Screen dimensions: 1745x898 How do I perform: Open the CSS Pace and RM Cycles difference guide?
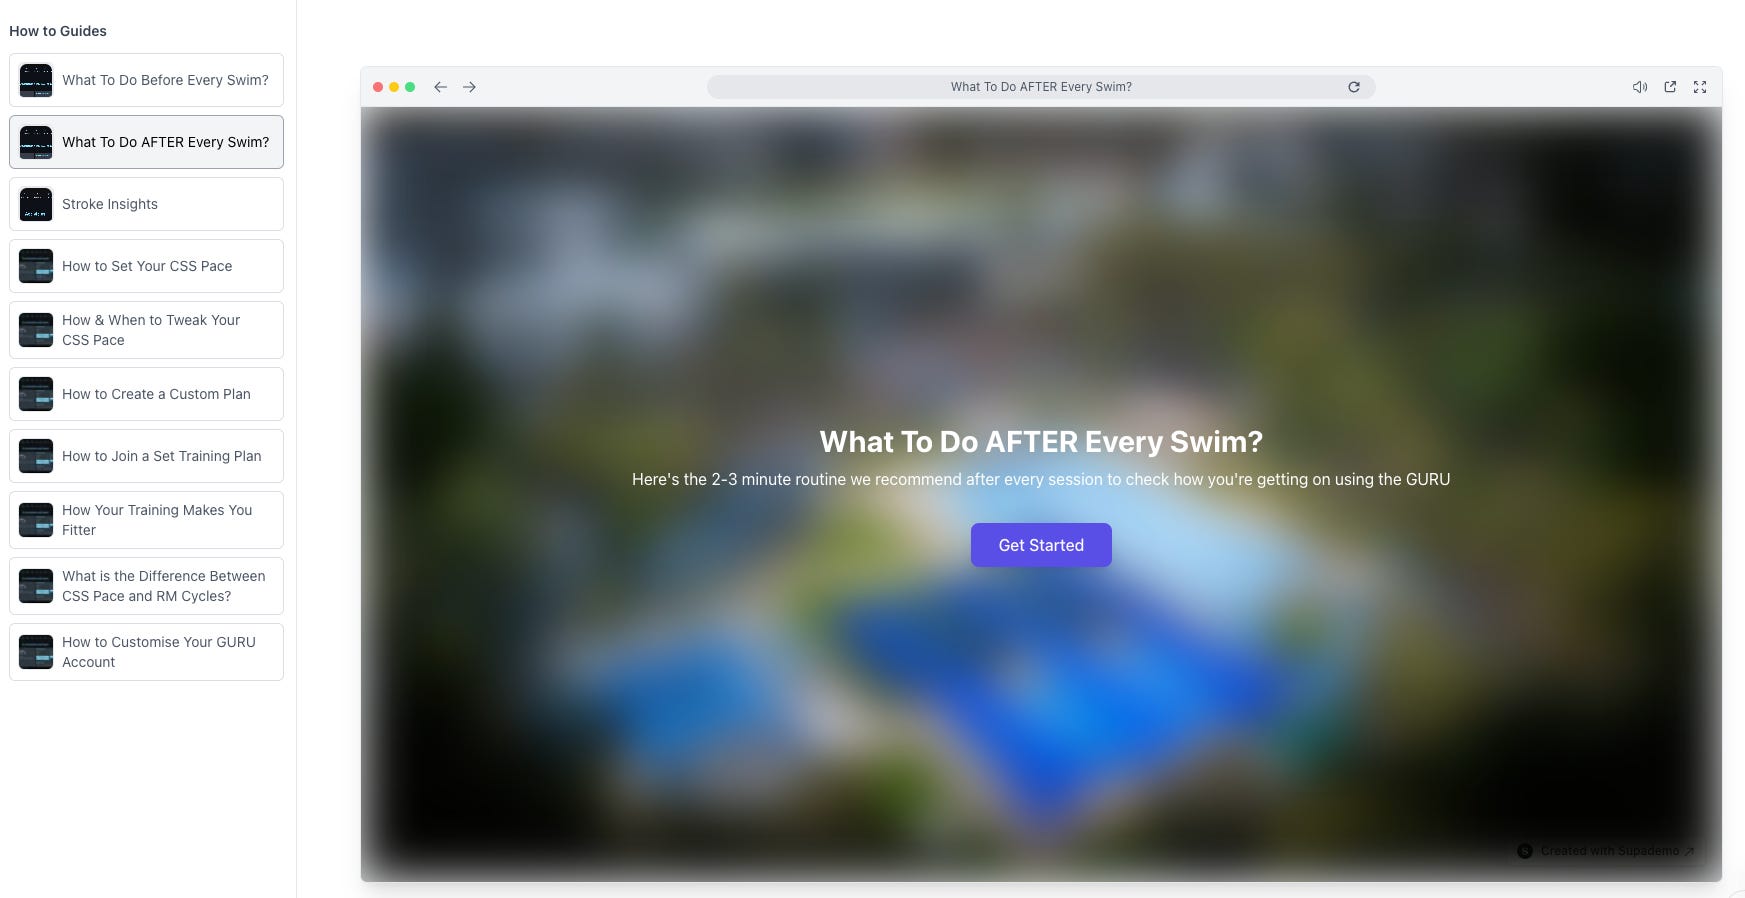[x=146, y=586]
